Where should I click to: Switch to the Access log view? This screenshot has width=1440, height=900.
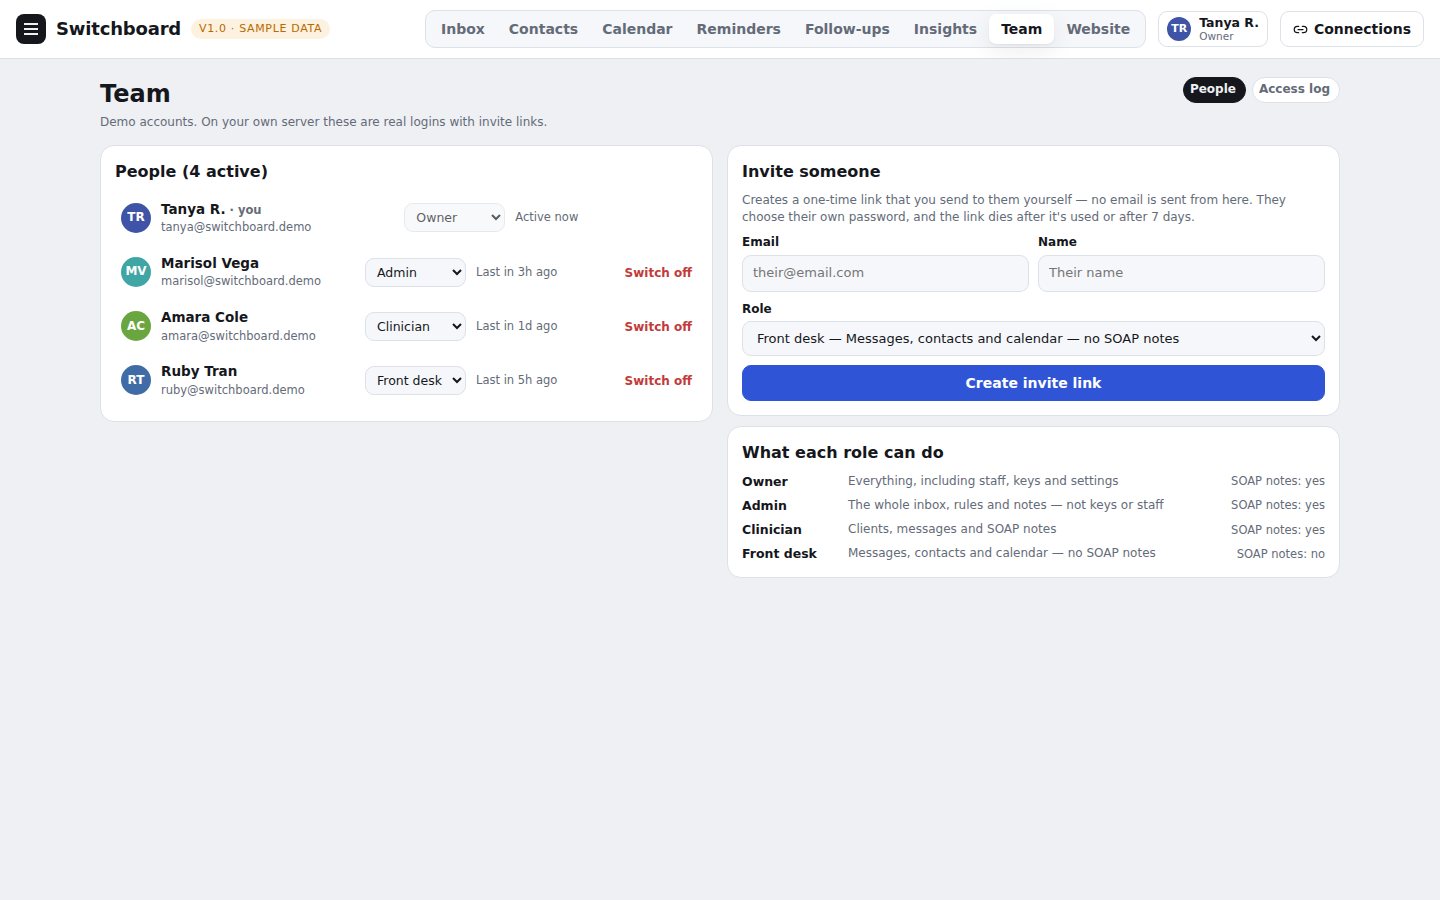point(1294,89)
